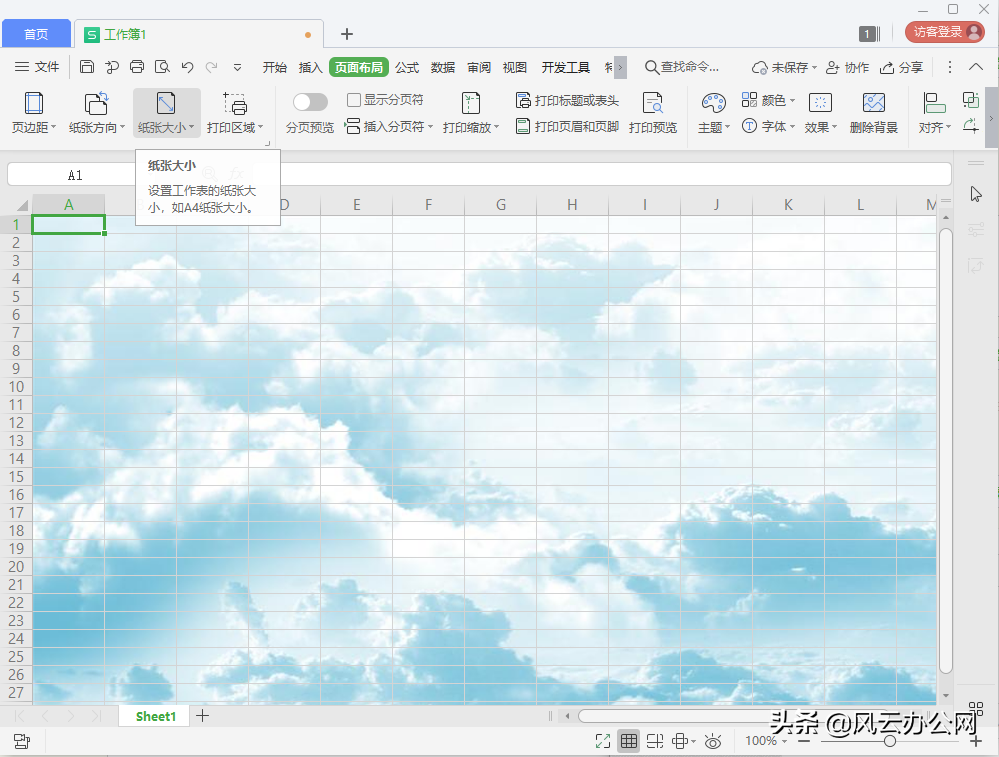Click the 查找命令 search box
This screenshot has width=999, height=757.
point(682,67)
